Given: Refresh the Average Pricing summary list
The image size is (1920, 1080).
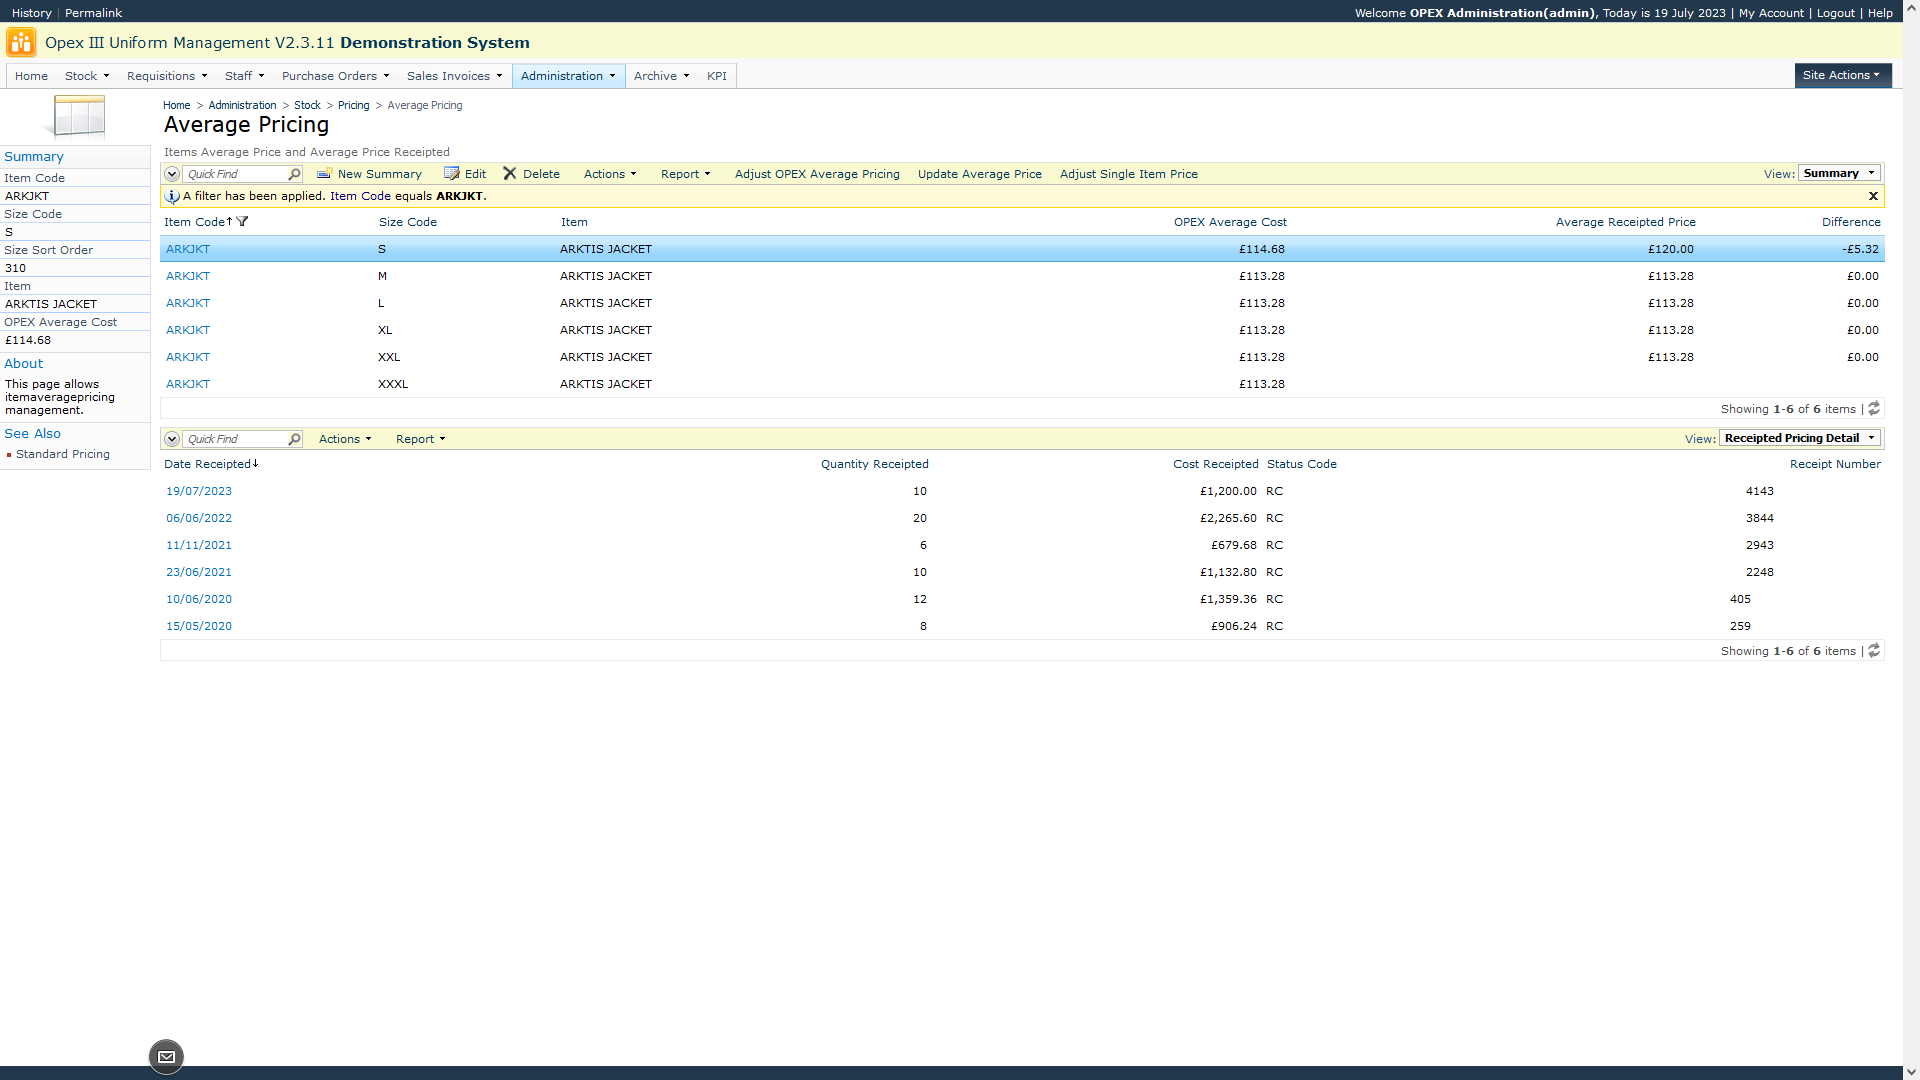Looking at the screenshot, I should 1874,409.
